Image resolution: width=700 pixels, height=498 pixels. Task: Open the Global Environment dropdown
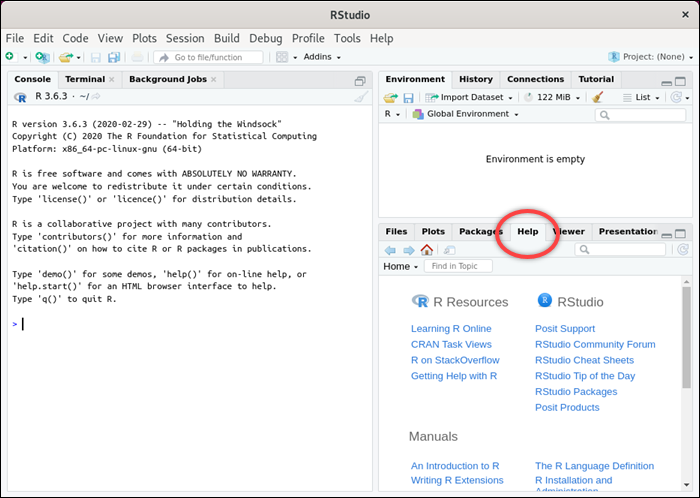[465, 114]
